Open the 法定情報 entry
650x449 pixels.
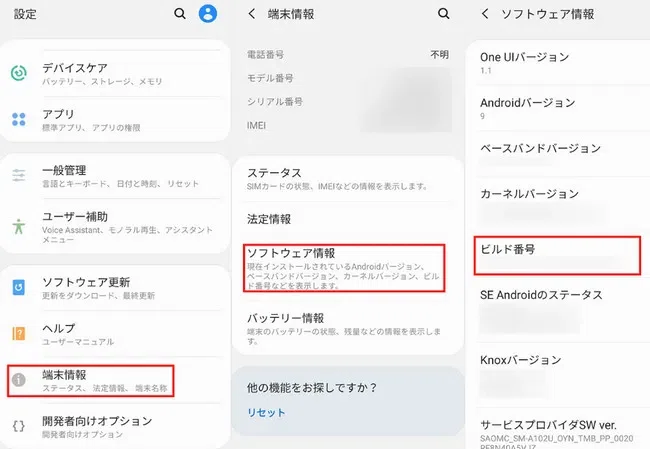[x=347, y=219]
